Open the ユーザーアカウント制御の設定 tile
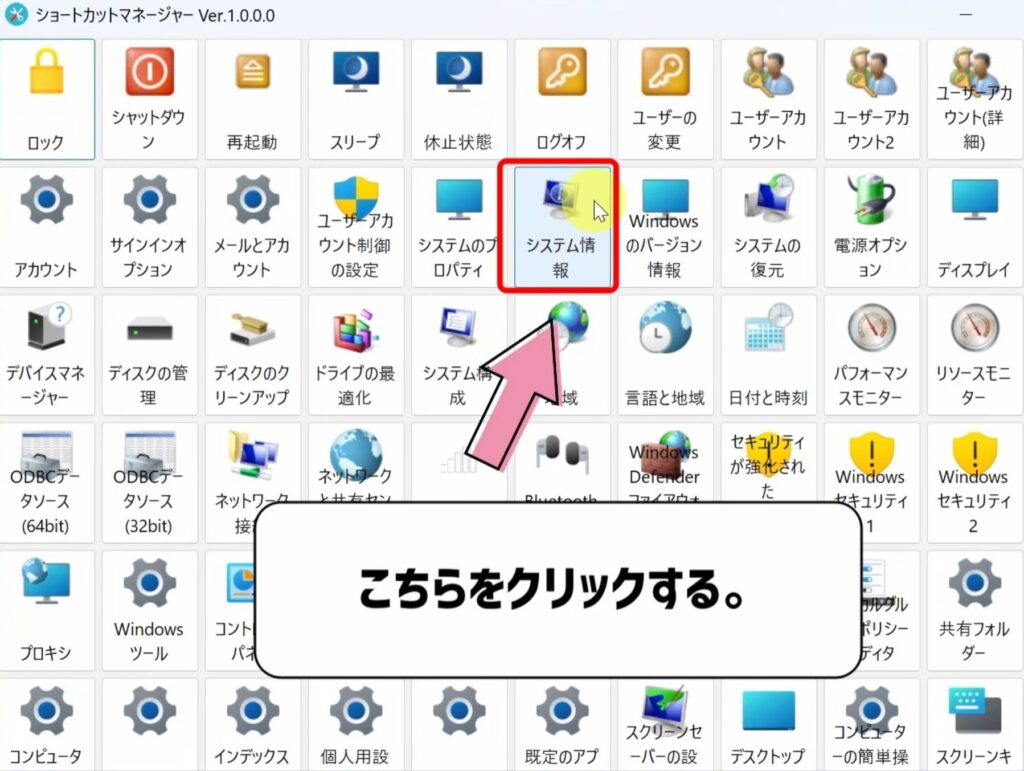Screen dimensions: 1024x771 coord(354,225)
